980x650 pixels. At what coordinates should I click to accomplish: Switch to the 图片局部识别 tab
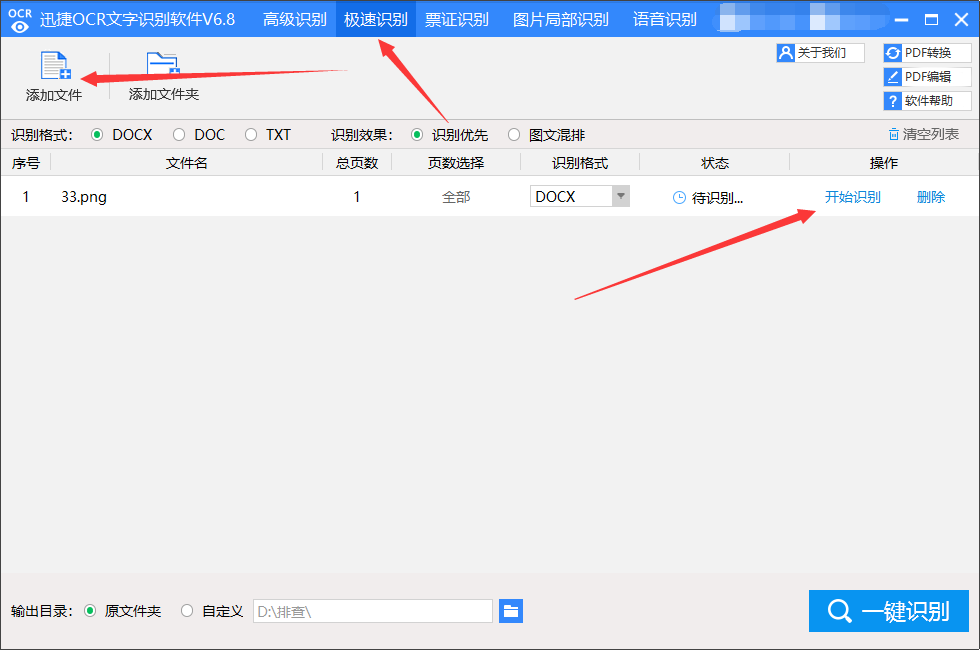561,19
